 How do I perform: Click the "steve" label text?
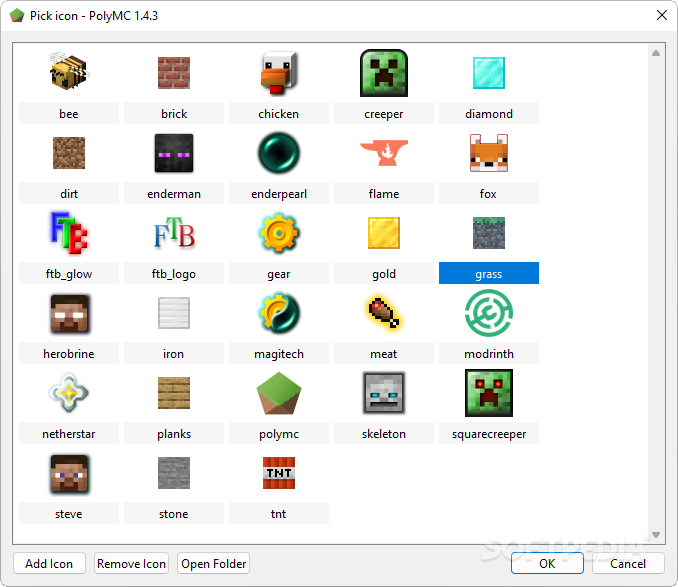click(69, 514)
